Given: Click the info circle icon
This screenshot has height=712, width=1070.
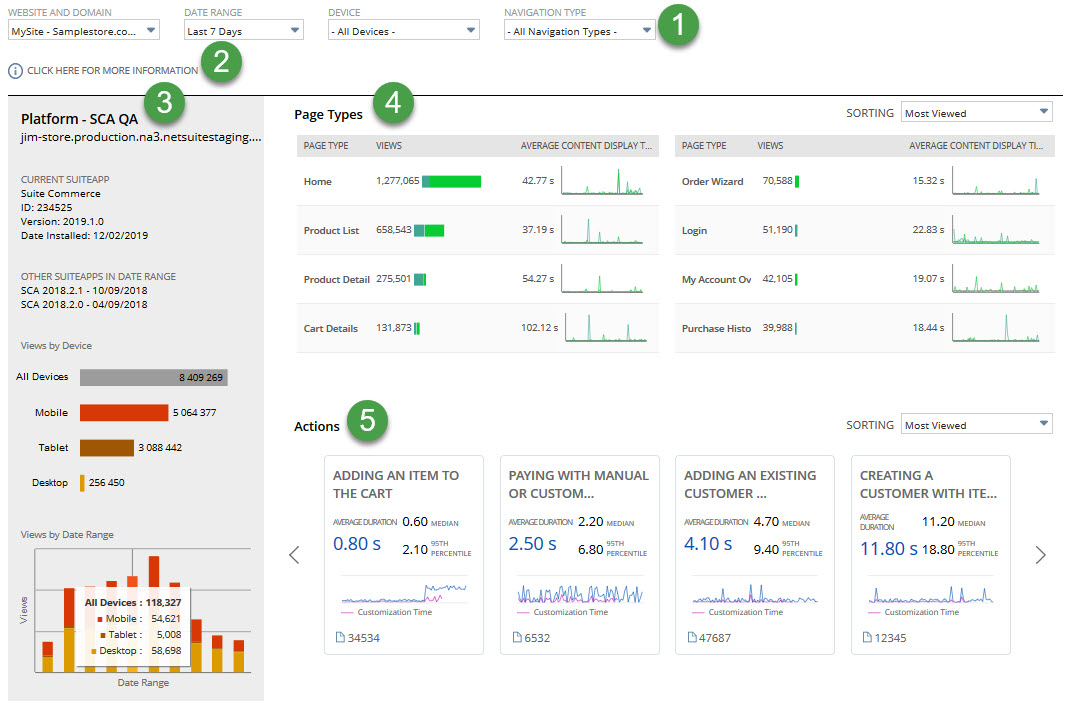Looking at the screenshot, I should (x=15, y=70).
